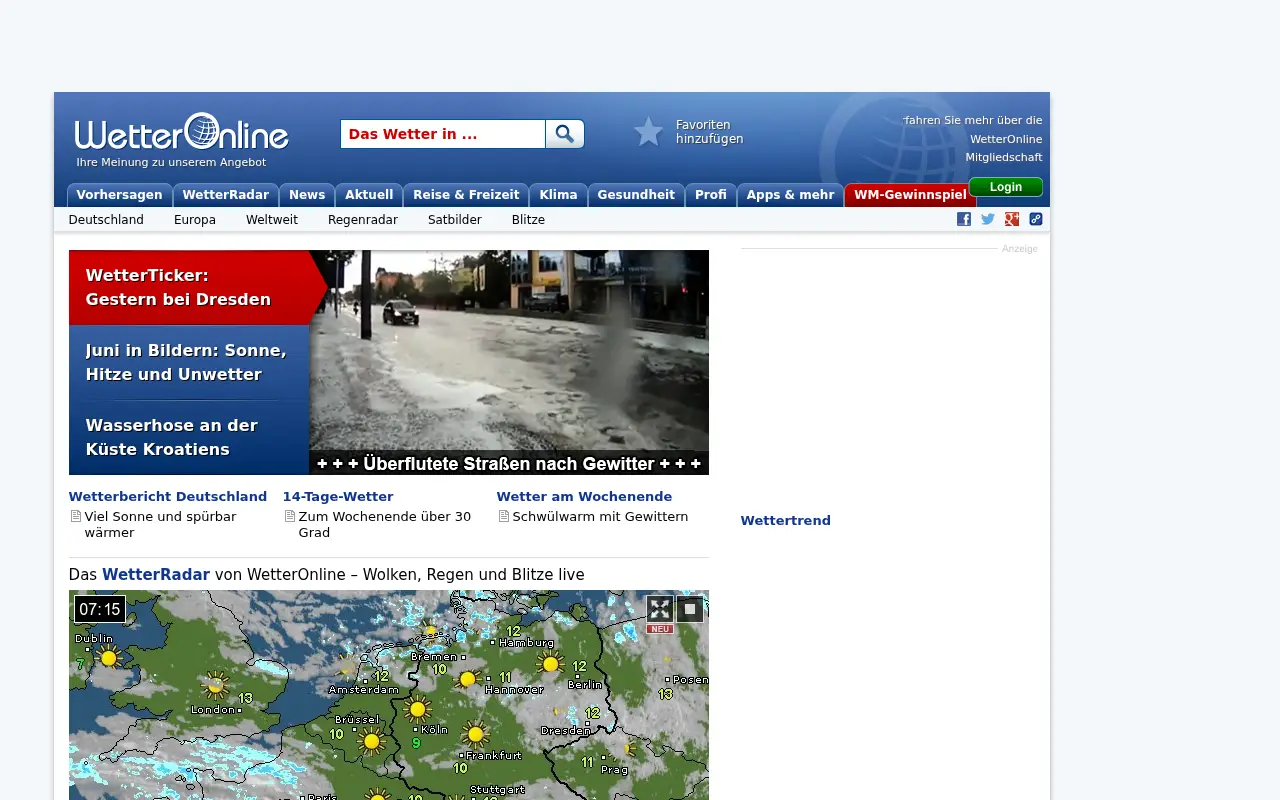Select Deutschland in the submenu
1280x800 pixels.
106,220
